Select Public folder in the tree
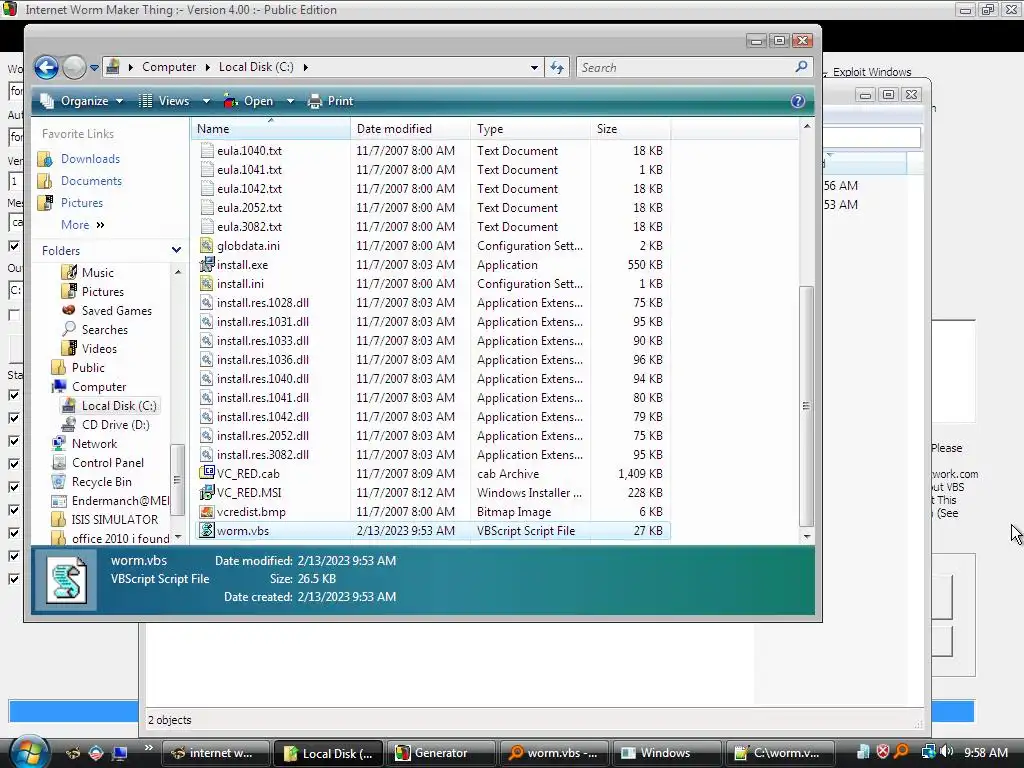Image resolution: width=1024 pixels, height=768 pixels. click(x=88, y=368)
